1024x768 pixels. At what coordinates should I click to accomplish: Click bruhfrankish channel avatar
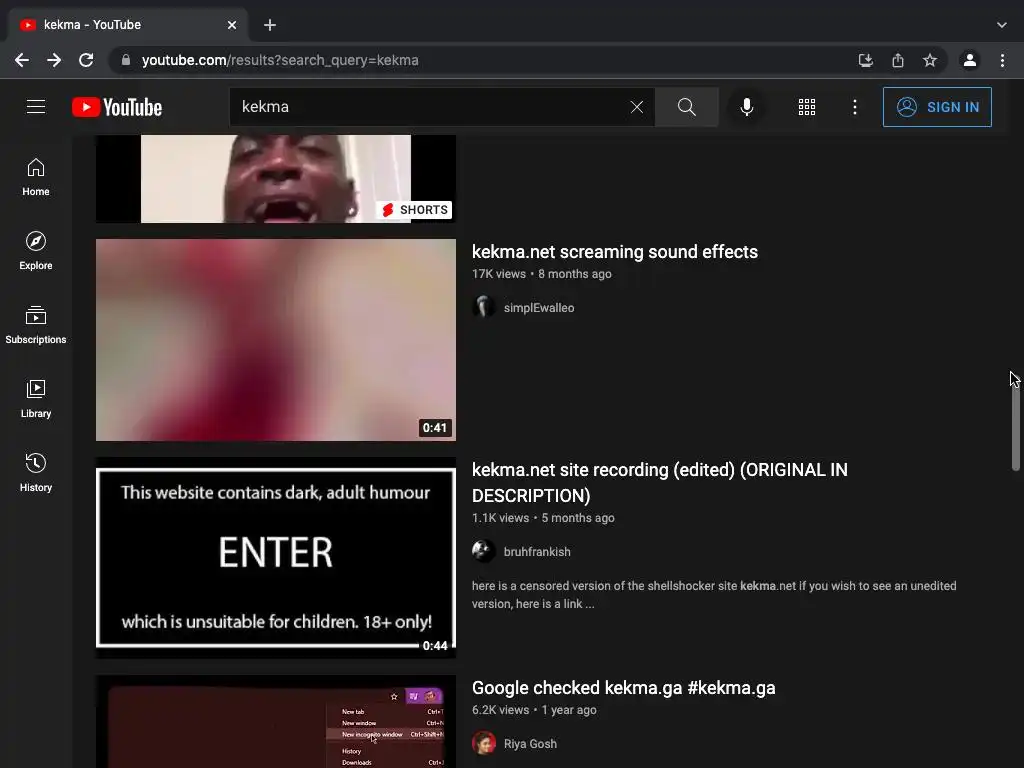tap(483, 551)
